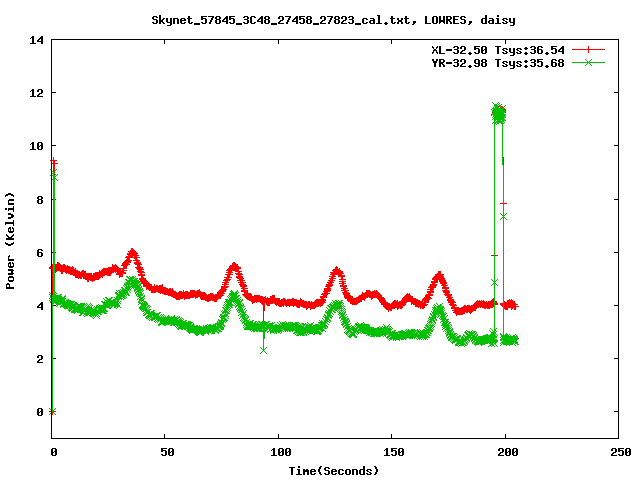Click y-axis tick label 2
Image resolution: width=640 pixels, height=480 pixels.
(40, 359)
